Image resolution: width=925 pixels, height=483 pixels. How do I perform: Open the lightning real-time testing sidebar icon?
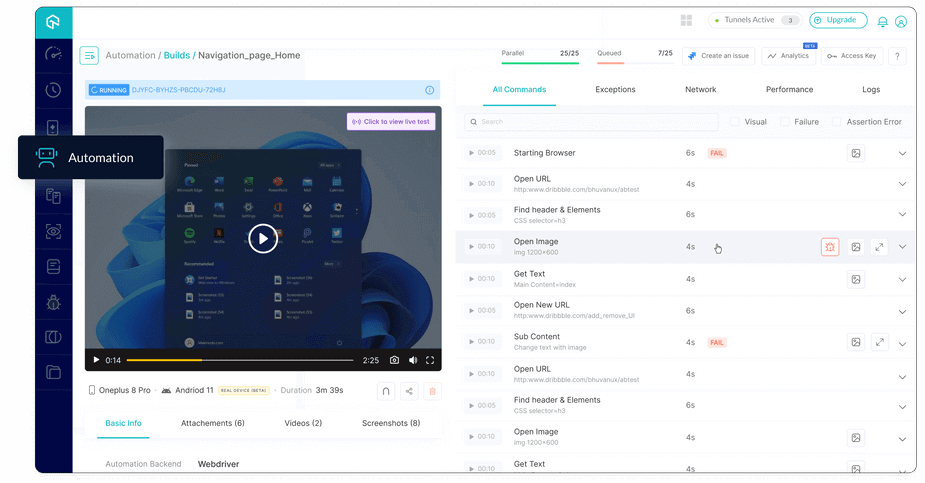pos(53,127)
